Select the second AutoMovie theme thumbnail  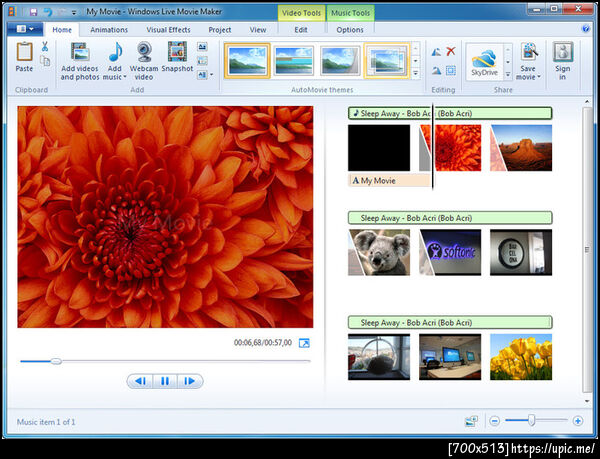click(x=294, y=61)
